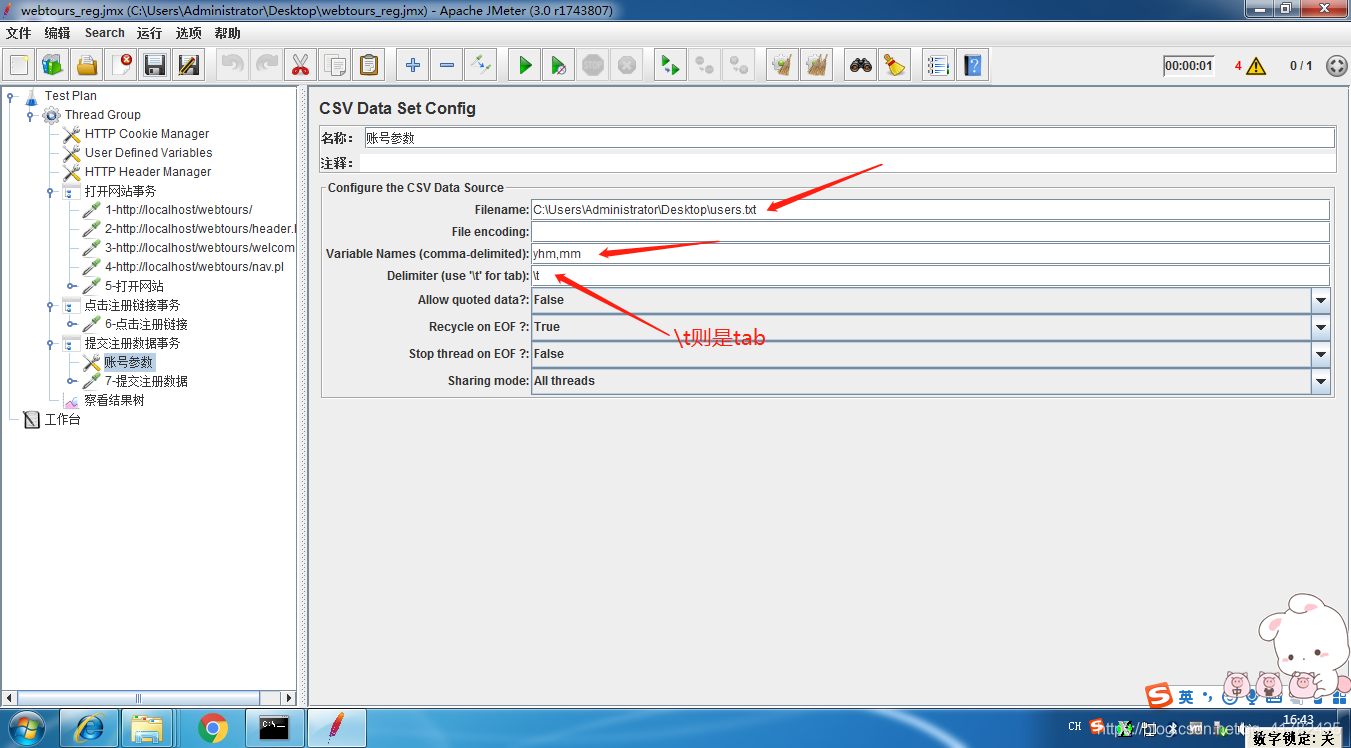1351x748 pixels.
Task: Click the Clear All results icon
Action: 817,66
